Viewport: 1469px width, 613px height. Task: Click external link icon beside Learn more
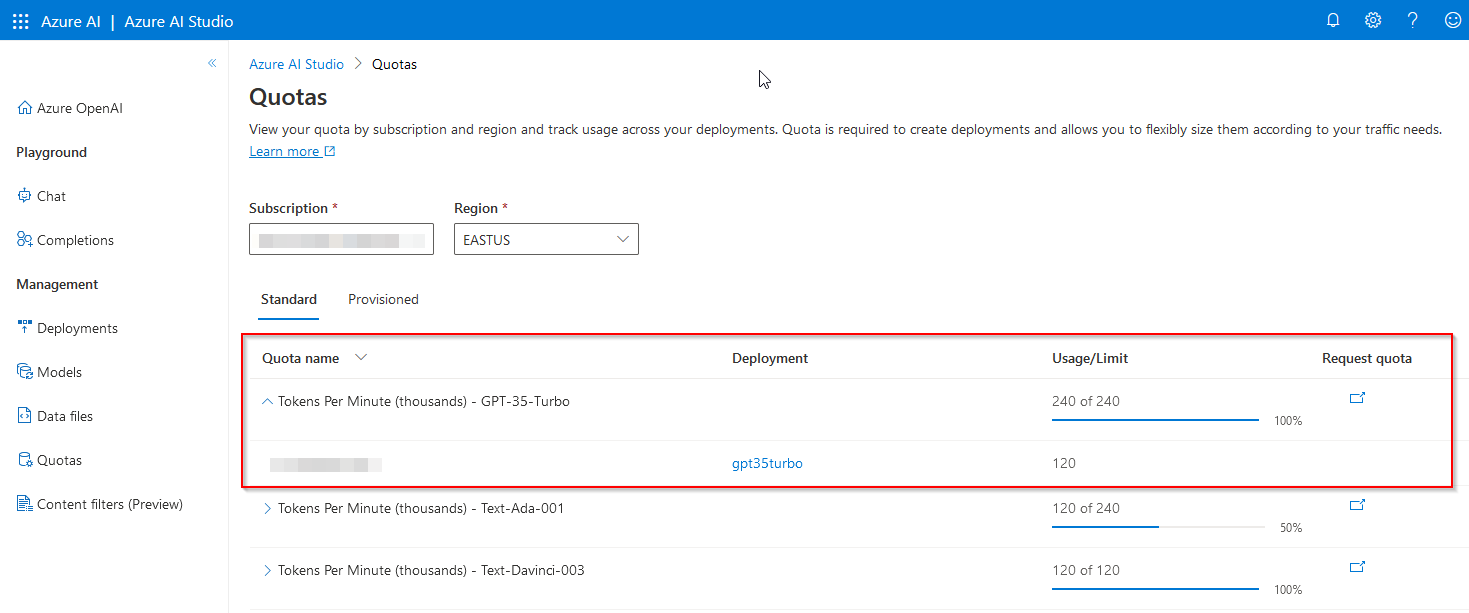point(330,152)
